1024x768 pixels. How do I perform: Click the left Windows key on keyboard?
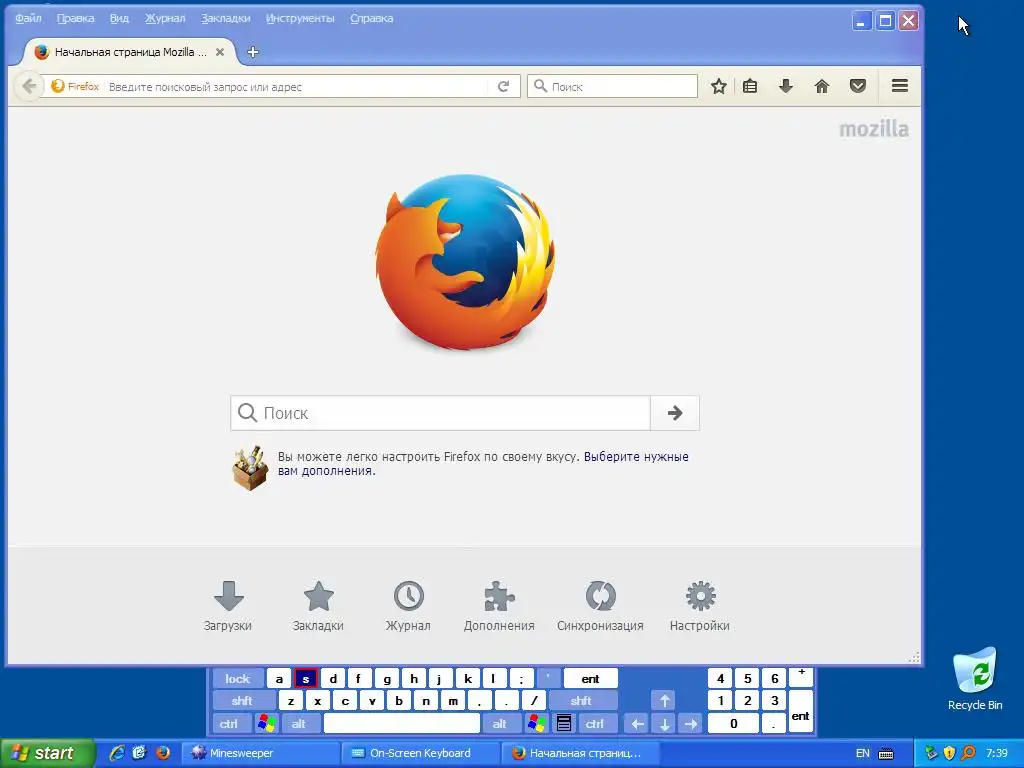(x=266, y=724)
